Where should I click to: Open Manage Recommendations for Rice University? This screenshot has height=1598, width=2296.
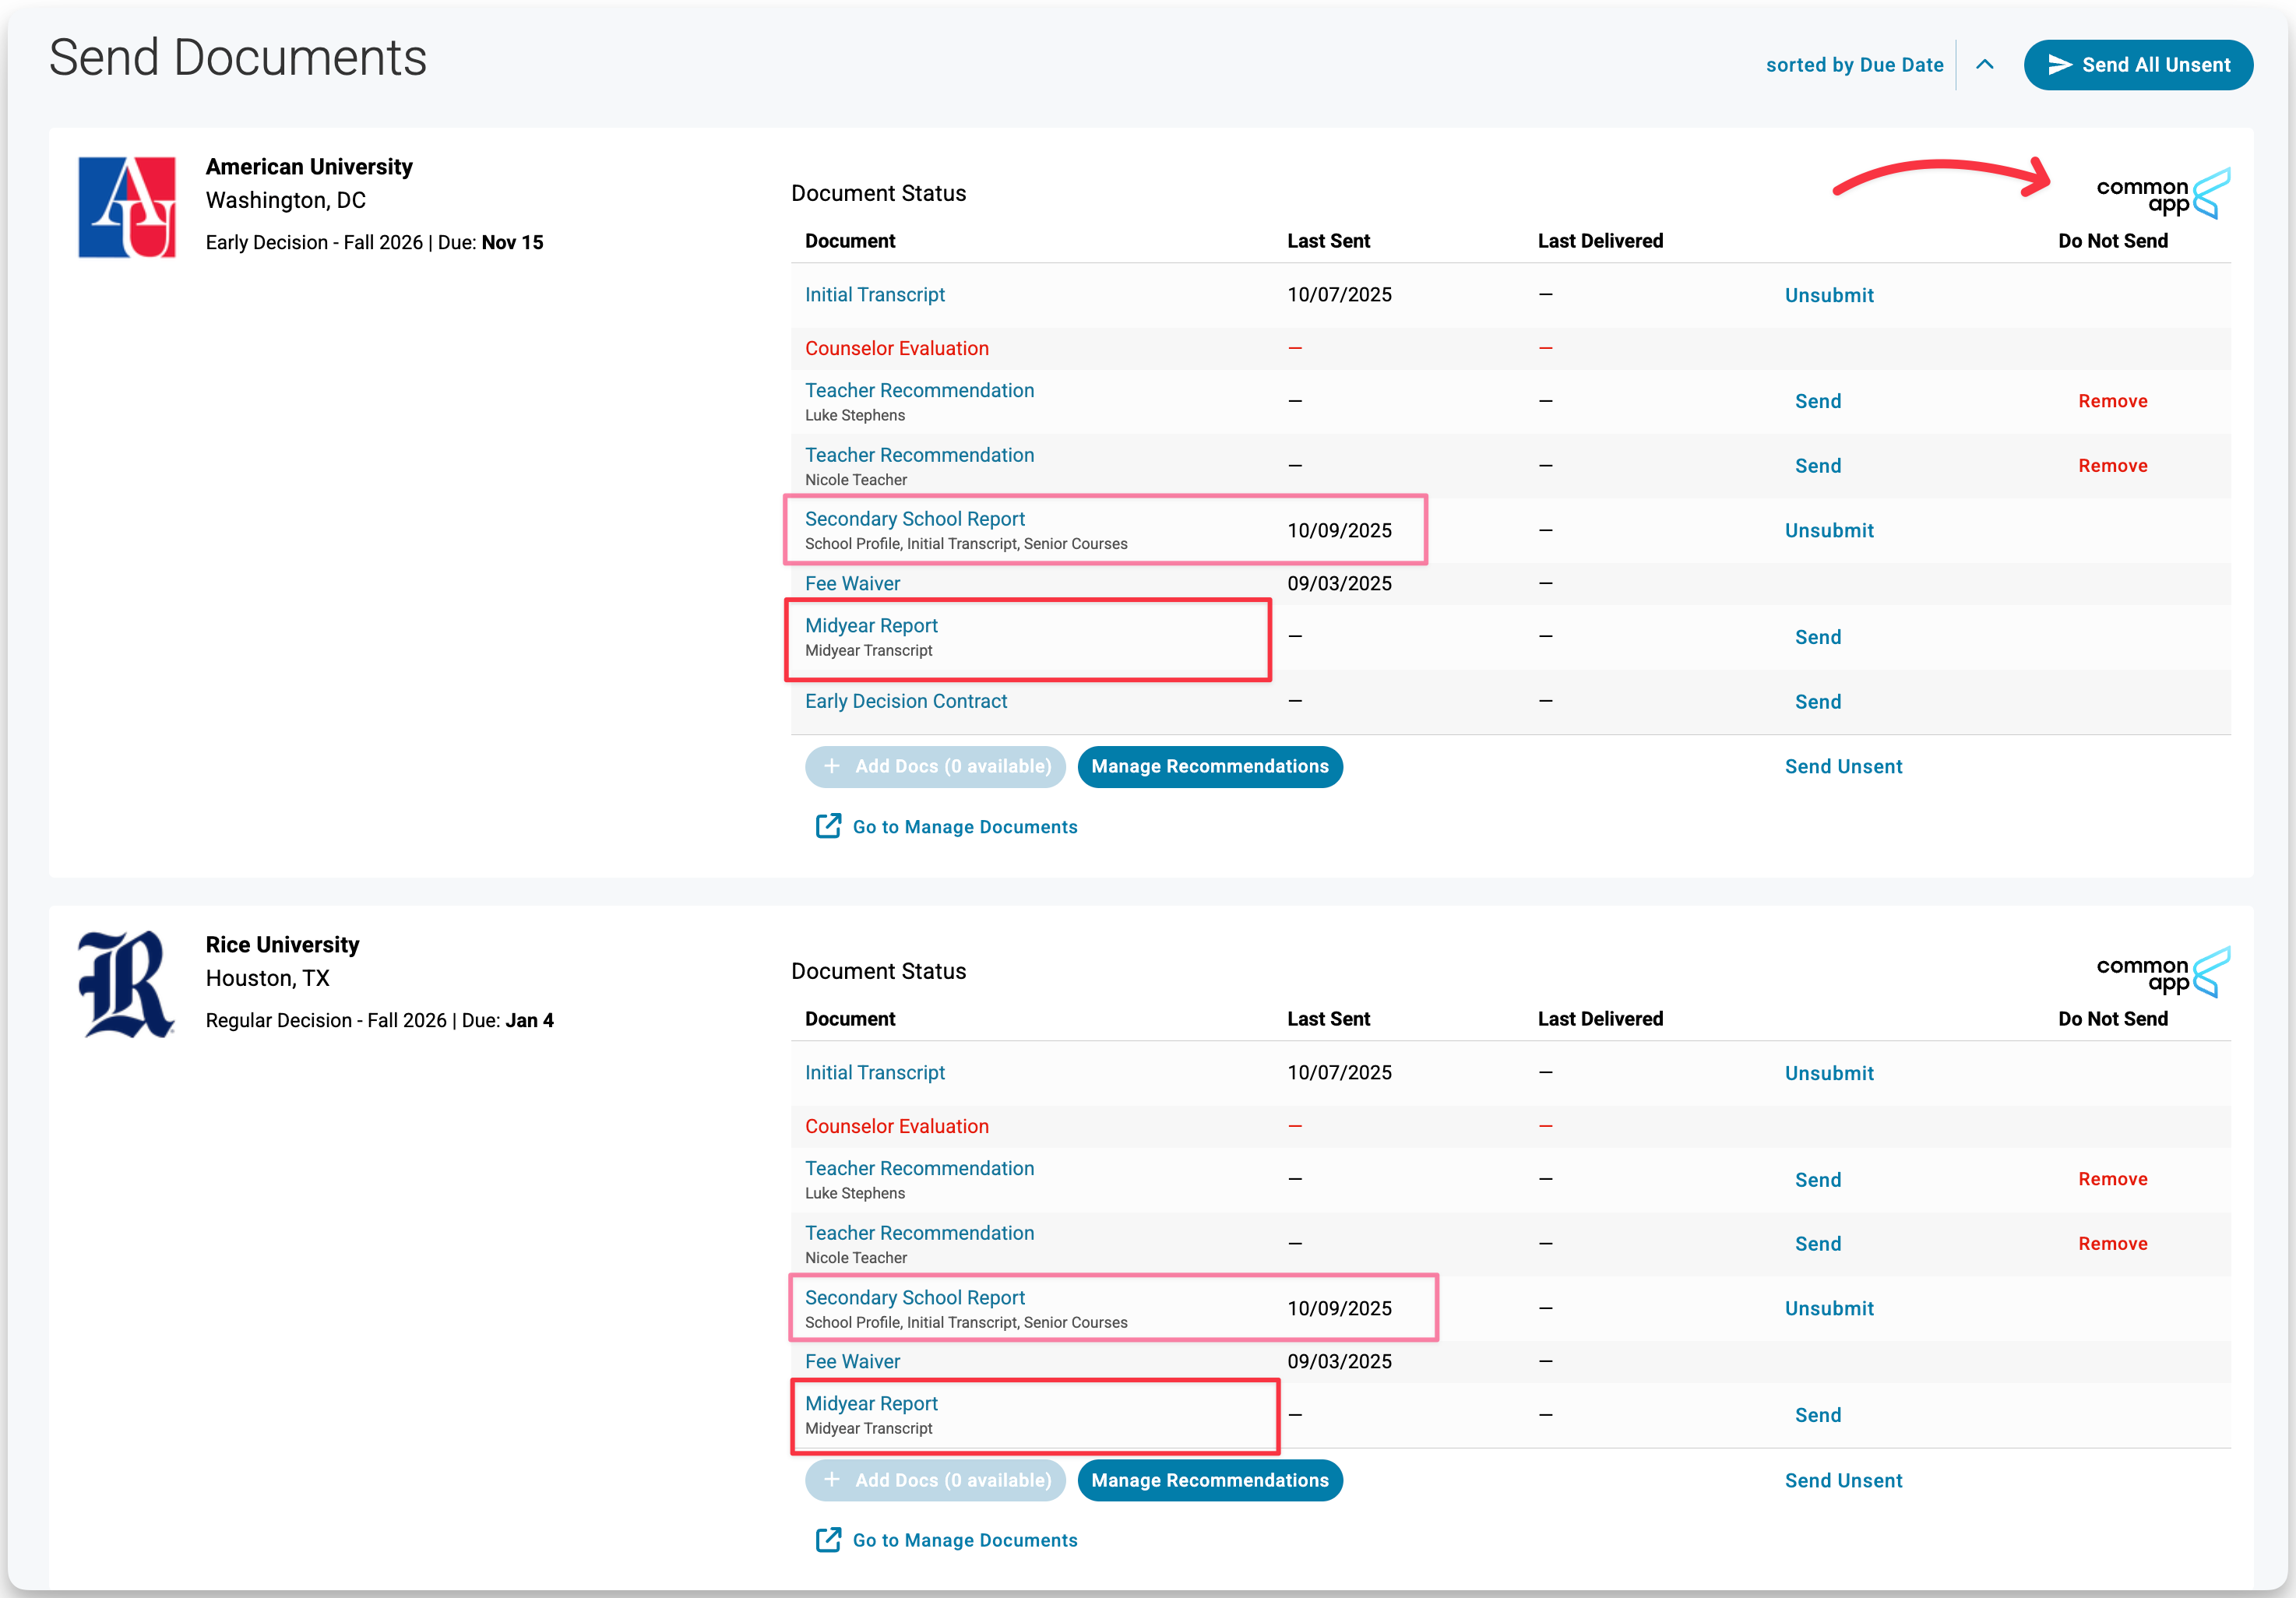pyautogui.click(x=1209, y=1480)
